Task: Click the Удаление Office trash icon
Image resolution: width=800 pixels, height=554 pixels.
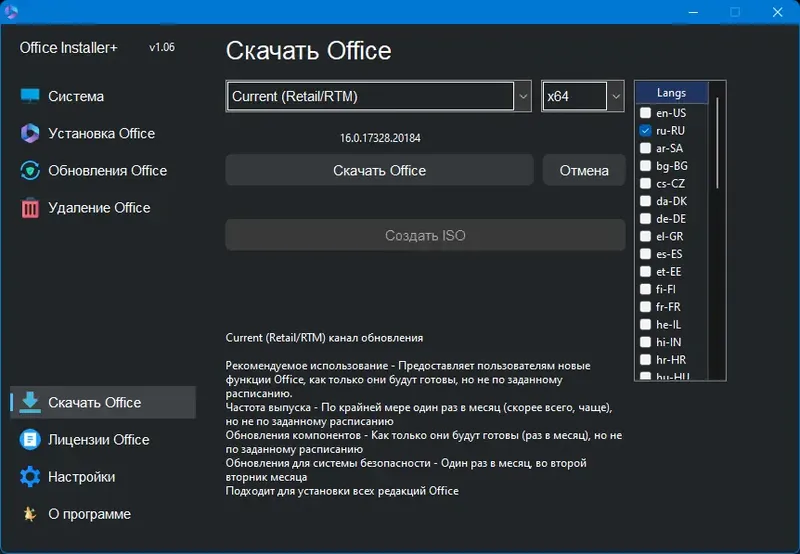Action: click(x=30, y=208)
